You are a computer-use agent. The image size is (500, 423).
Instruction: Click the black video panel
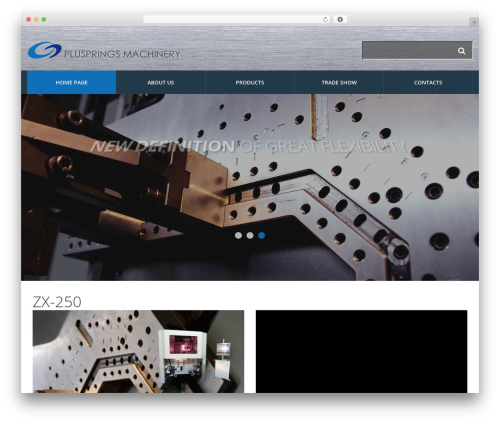(x=361, y=351)
